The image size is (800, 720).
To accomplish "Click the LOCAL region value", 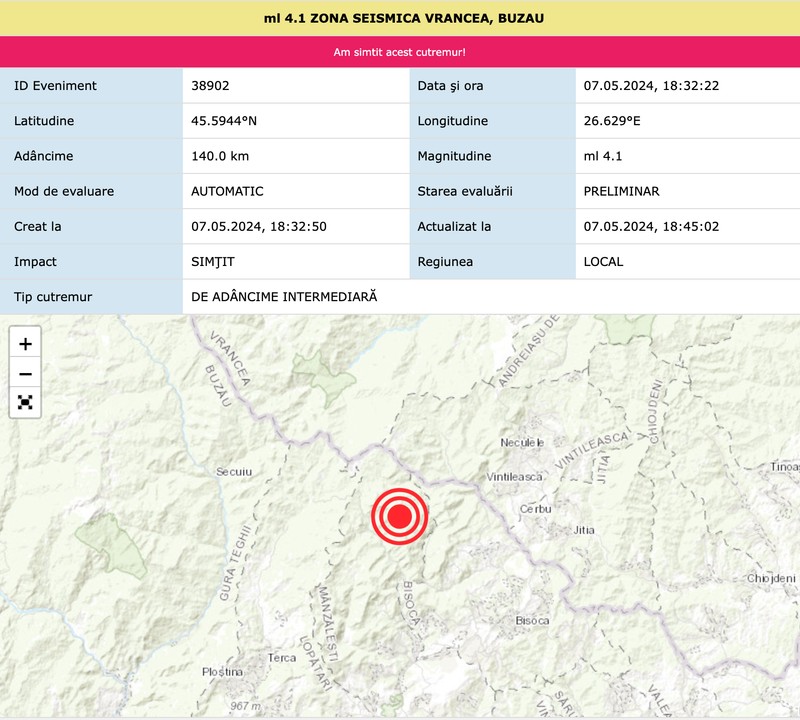I will pos(603,262).
